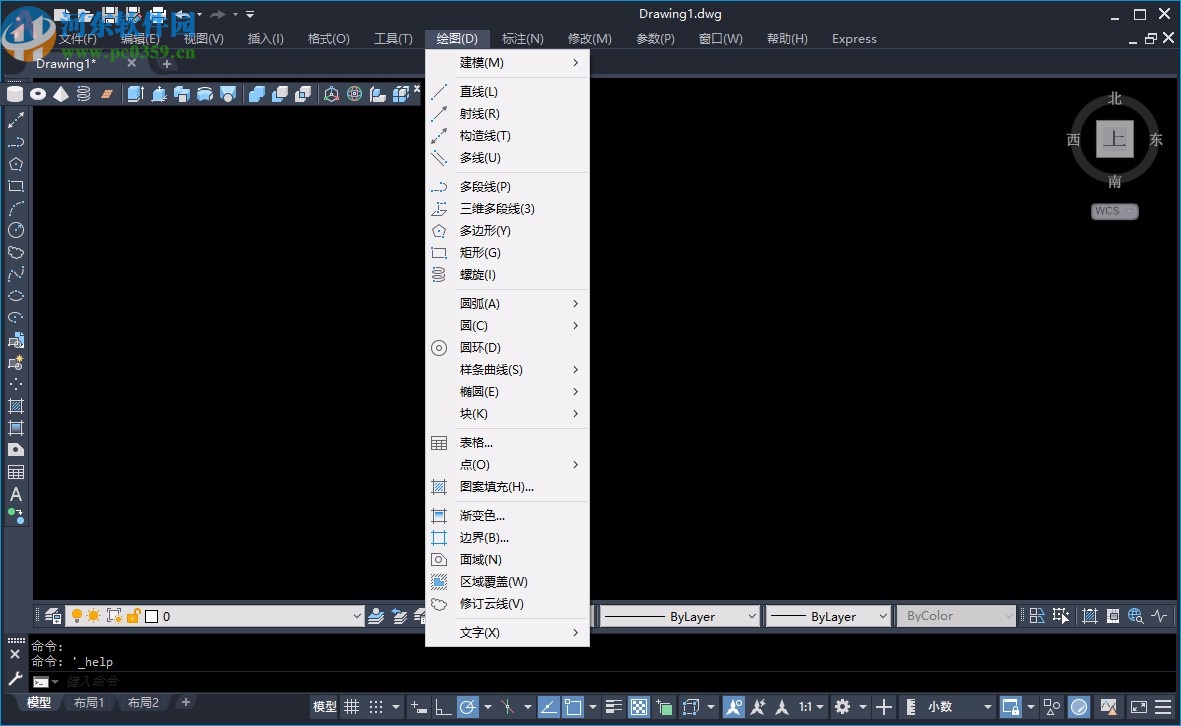The height and width of the screenshot is (726, 1181).
Task: Click the plus button to add a new layout
Action: pyautogui.click(x=186, y=702)
